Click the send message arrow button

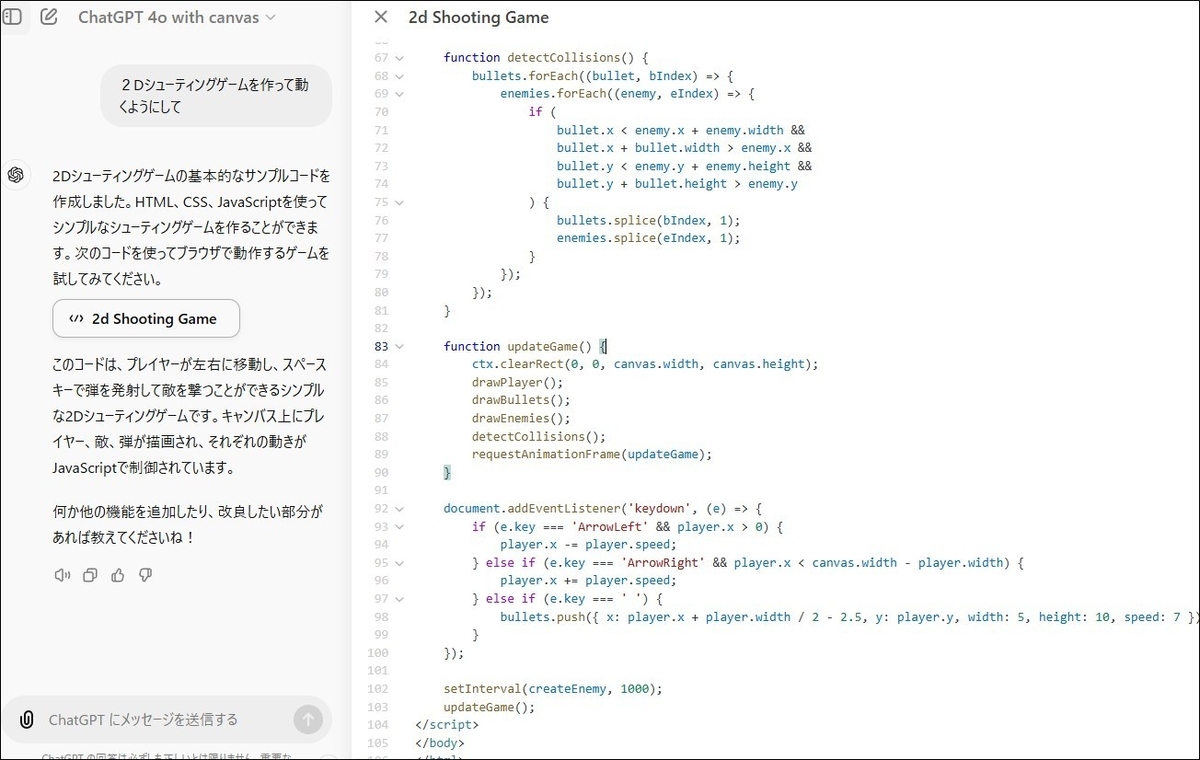click(x=308, y=719)
